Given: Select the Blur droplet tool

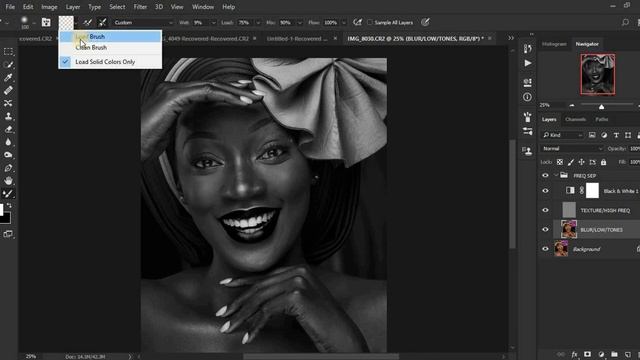Looking at the screenshot, I should click(x=8, y=142).
